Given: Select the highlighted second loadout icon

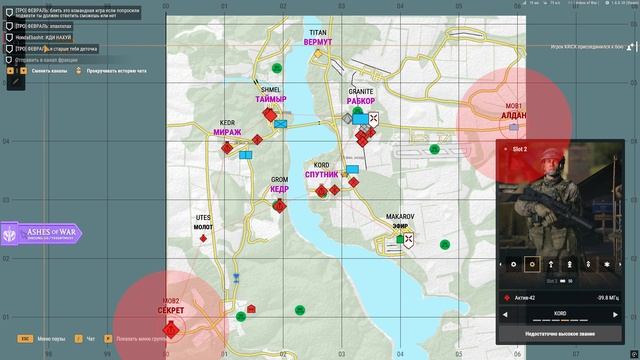Looking at the screenshot, I should click(x=532, y=264).
